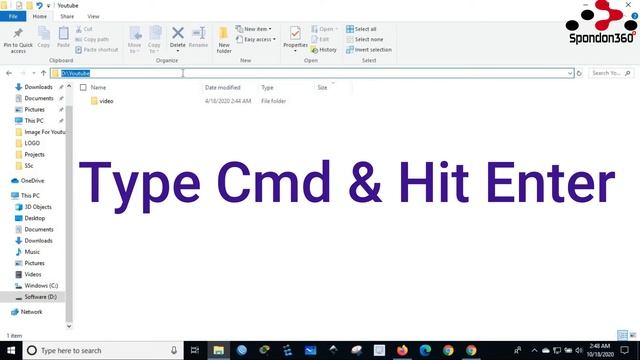Open Videos in navigation pane
The width and height of the screenshot is (640, 360).
33,274
